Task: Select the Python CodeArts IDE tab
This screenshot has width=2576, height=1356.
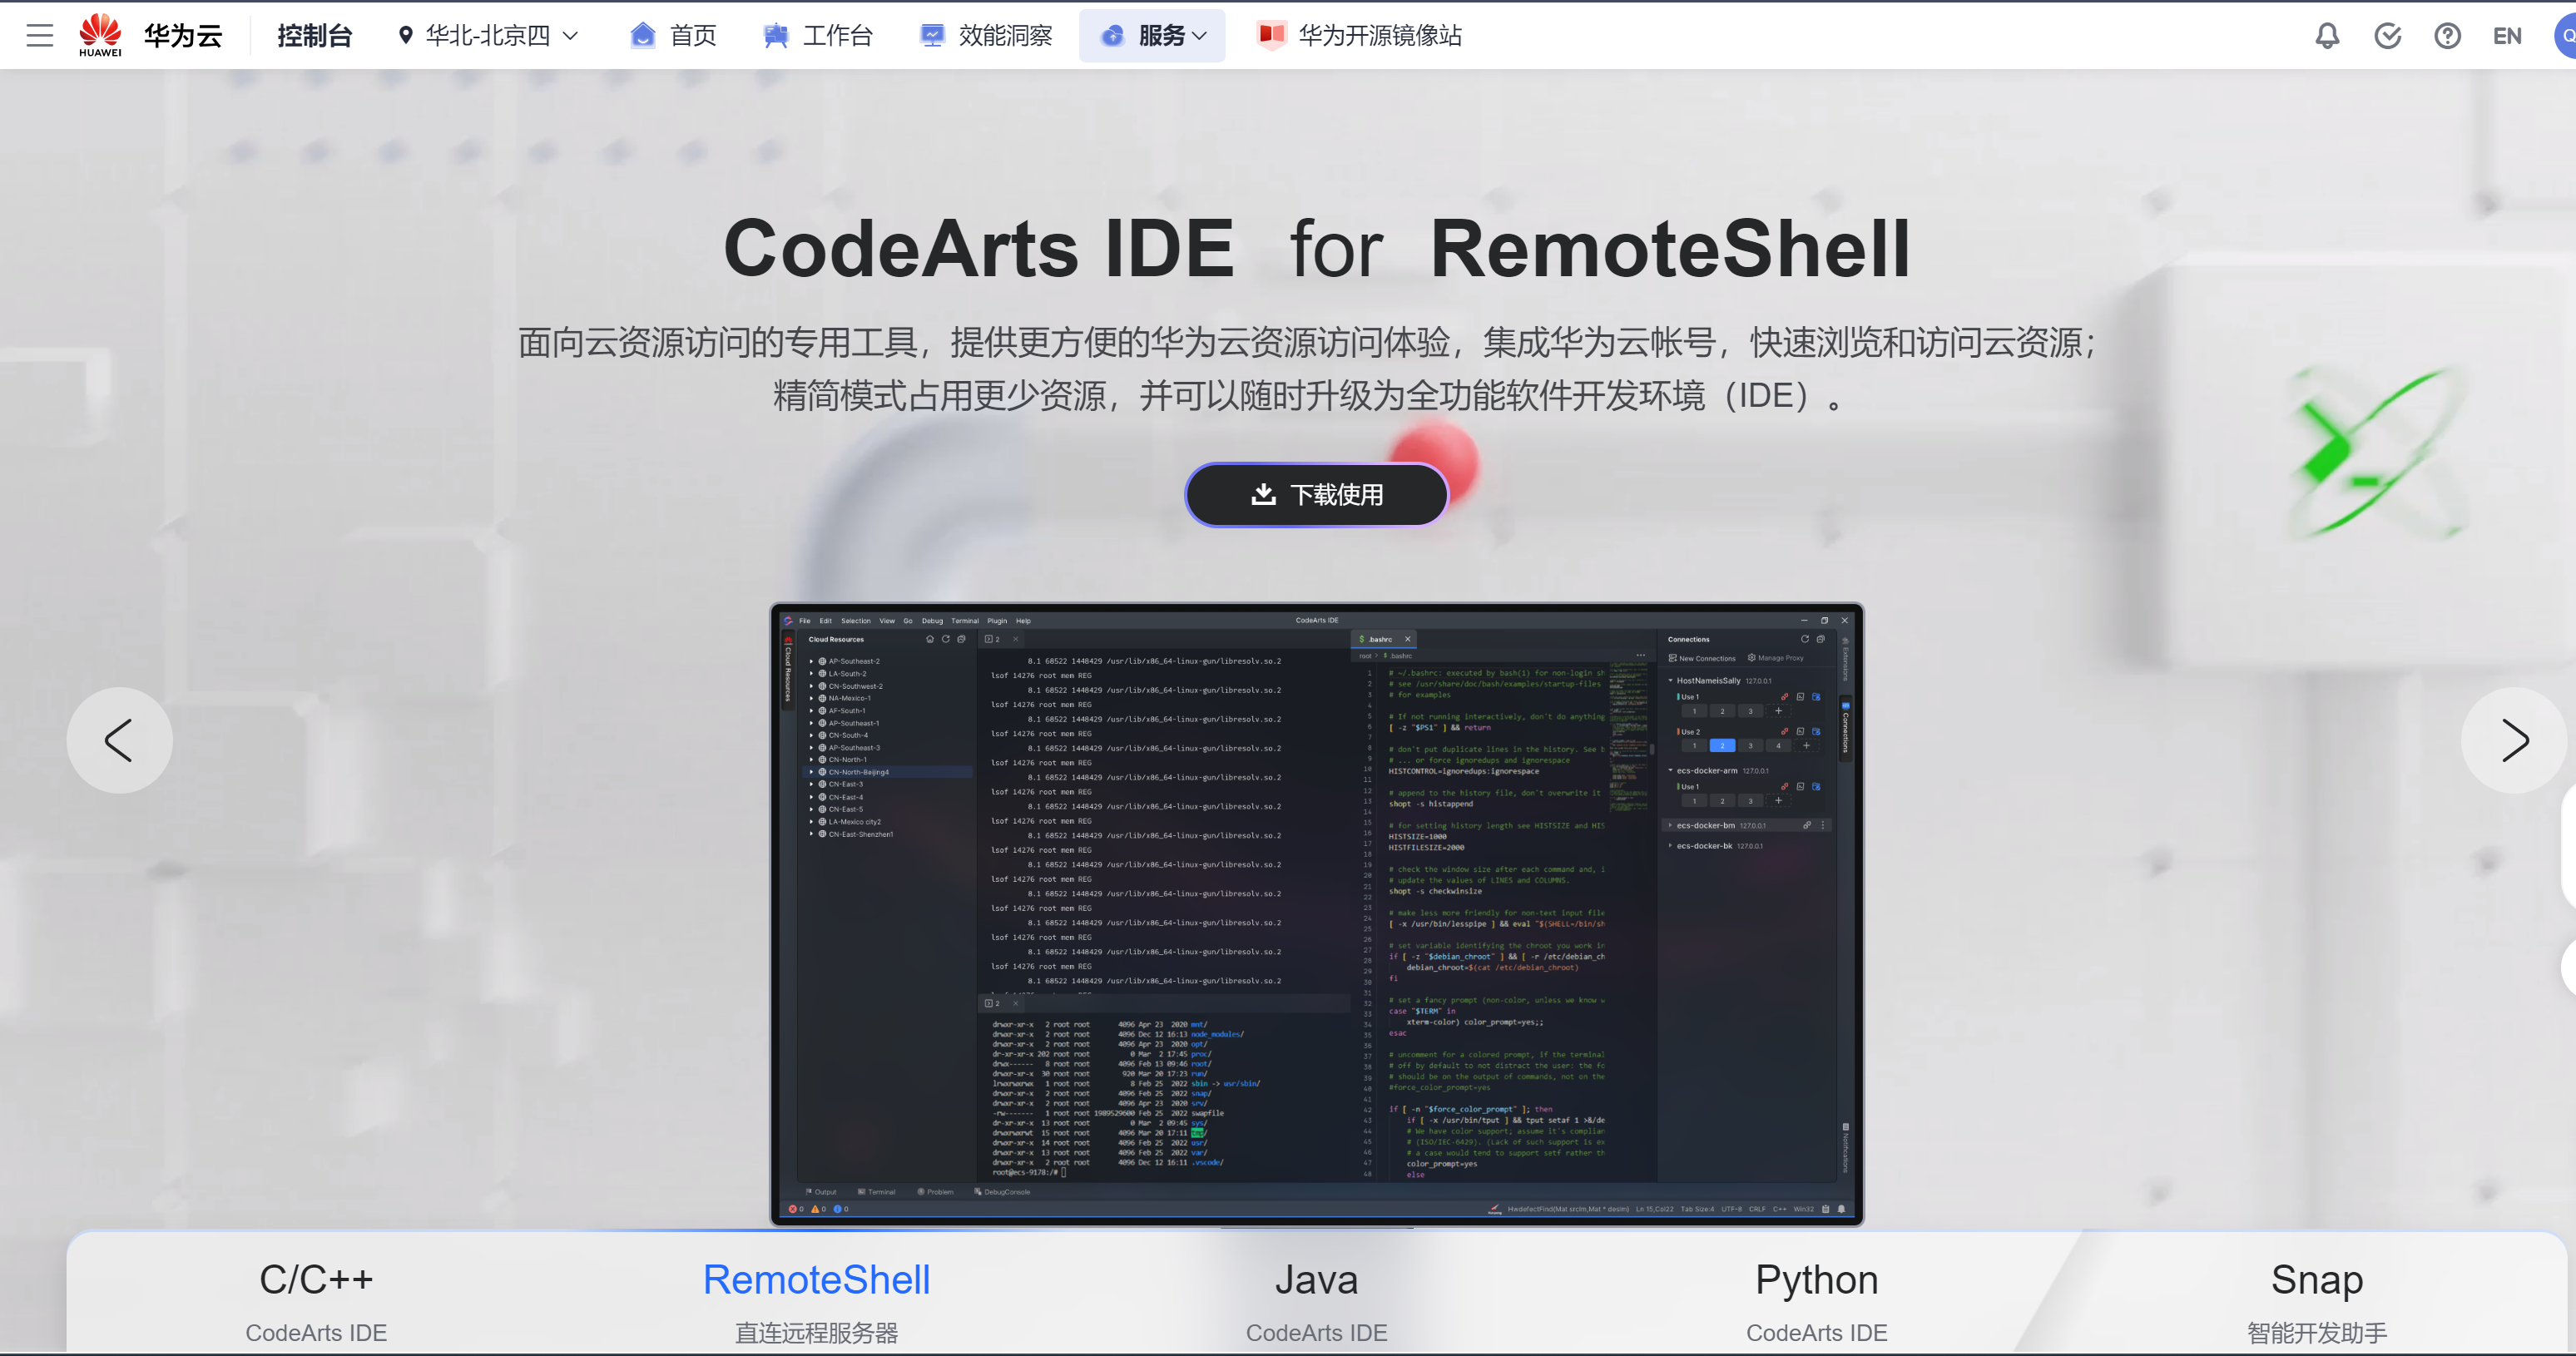Action: pyautogui.click(x=1816, y=1301)
